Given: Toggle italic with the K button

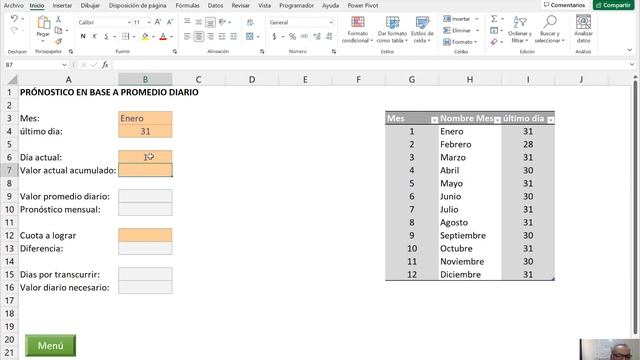Looking at the screenshot, I should (x=95, y=37).
